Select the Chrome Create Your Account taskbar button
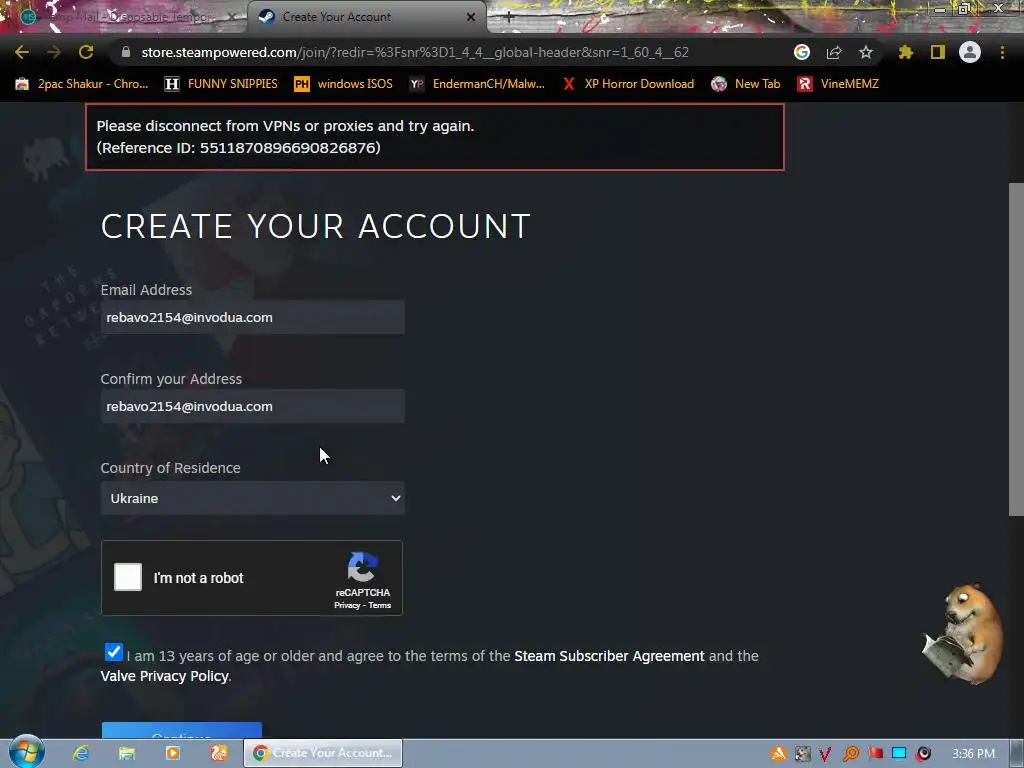The image size is (1024, 768). [323, 753]
